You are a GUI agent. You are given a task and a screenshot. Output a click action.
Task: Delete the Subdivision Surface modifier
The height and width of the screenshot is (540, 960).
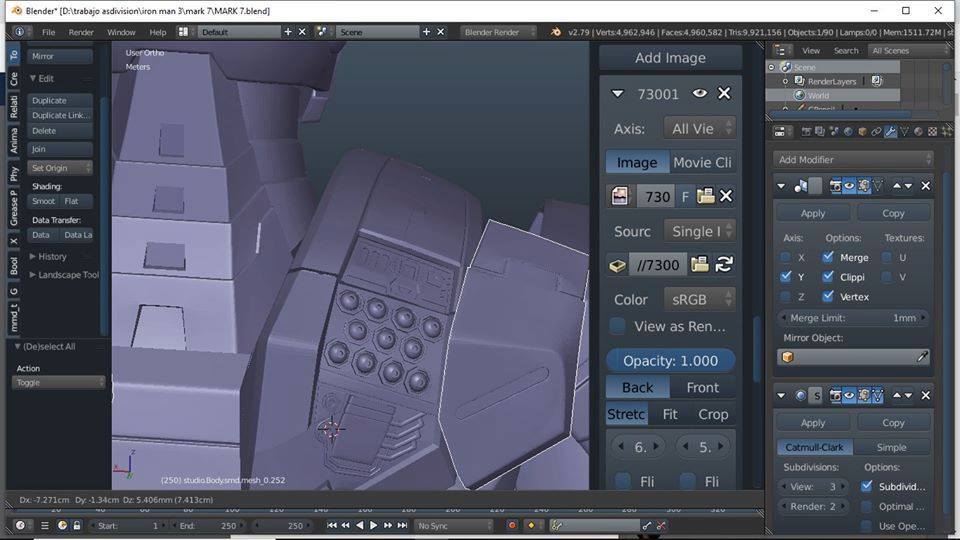pyautogui.click(x=926, y=396)
